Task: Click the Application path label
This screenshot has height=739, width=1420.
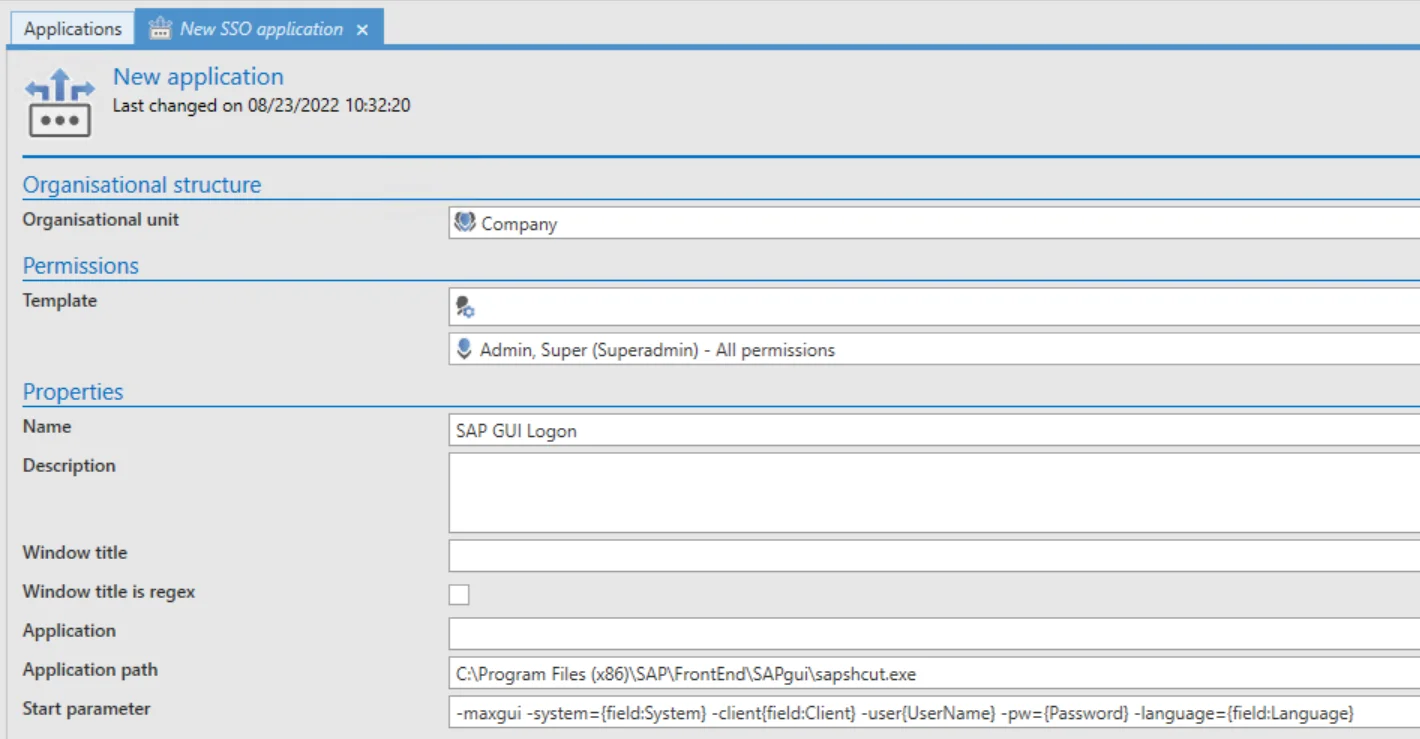Action: click(90, 669)
